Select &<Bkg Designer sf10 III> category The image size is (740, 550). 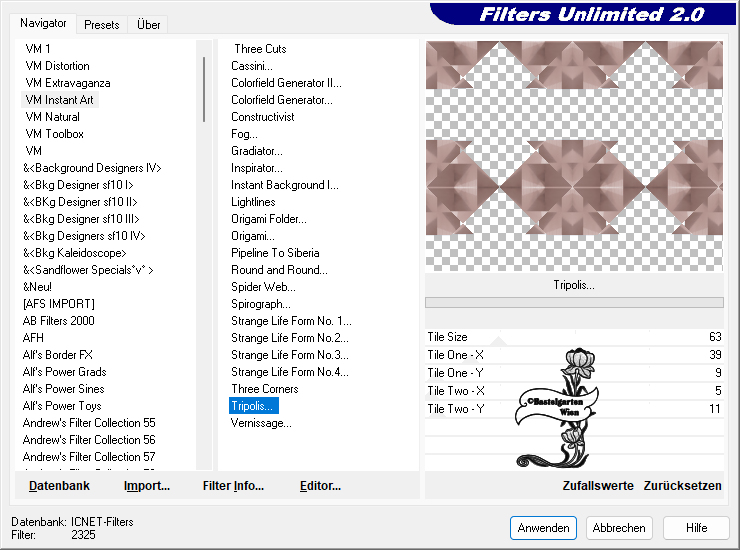tap(81, 219)
